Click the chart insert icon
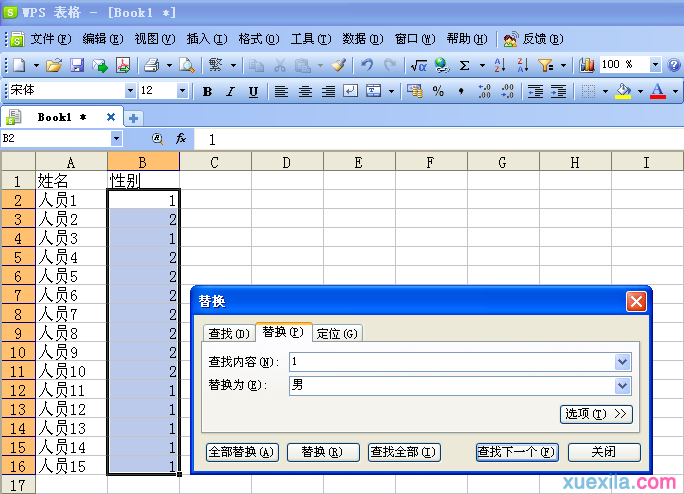The width and height of the screenshot is (684, 494). coord(587,65)
